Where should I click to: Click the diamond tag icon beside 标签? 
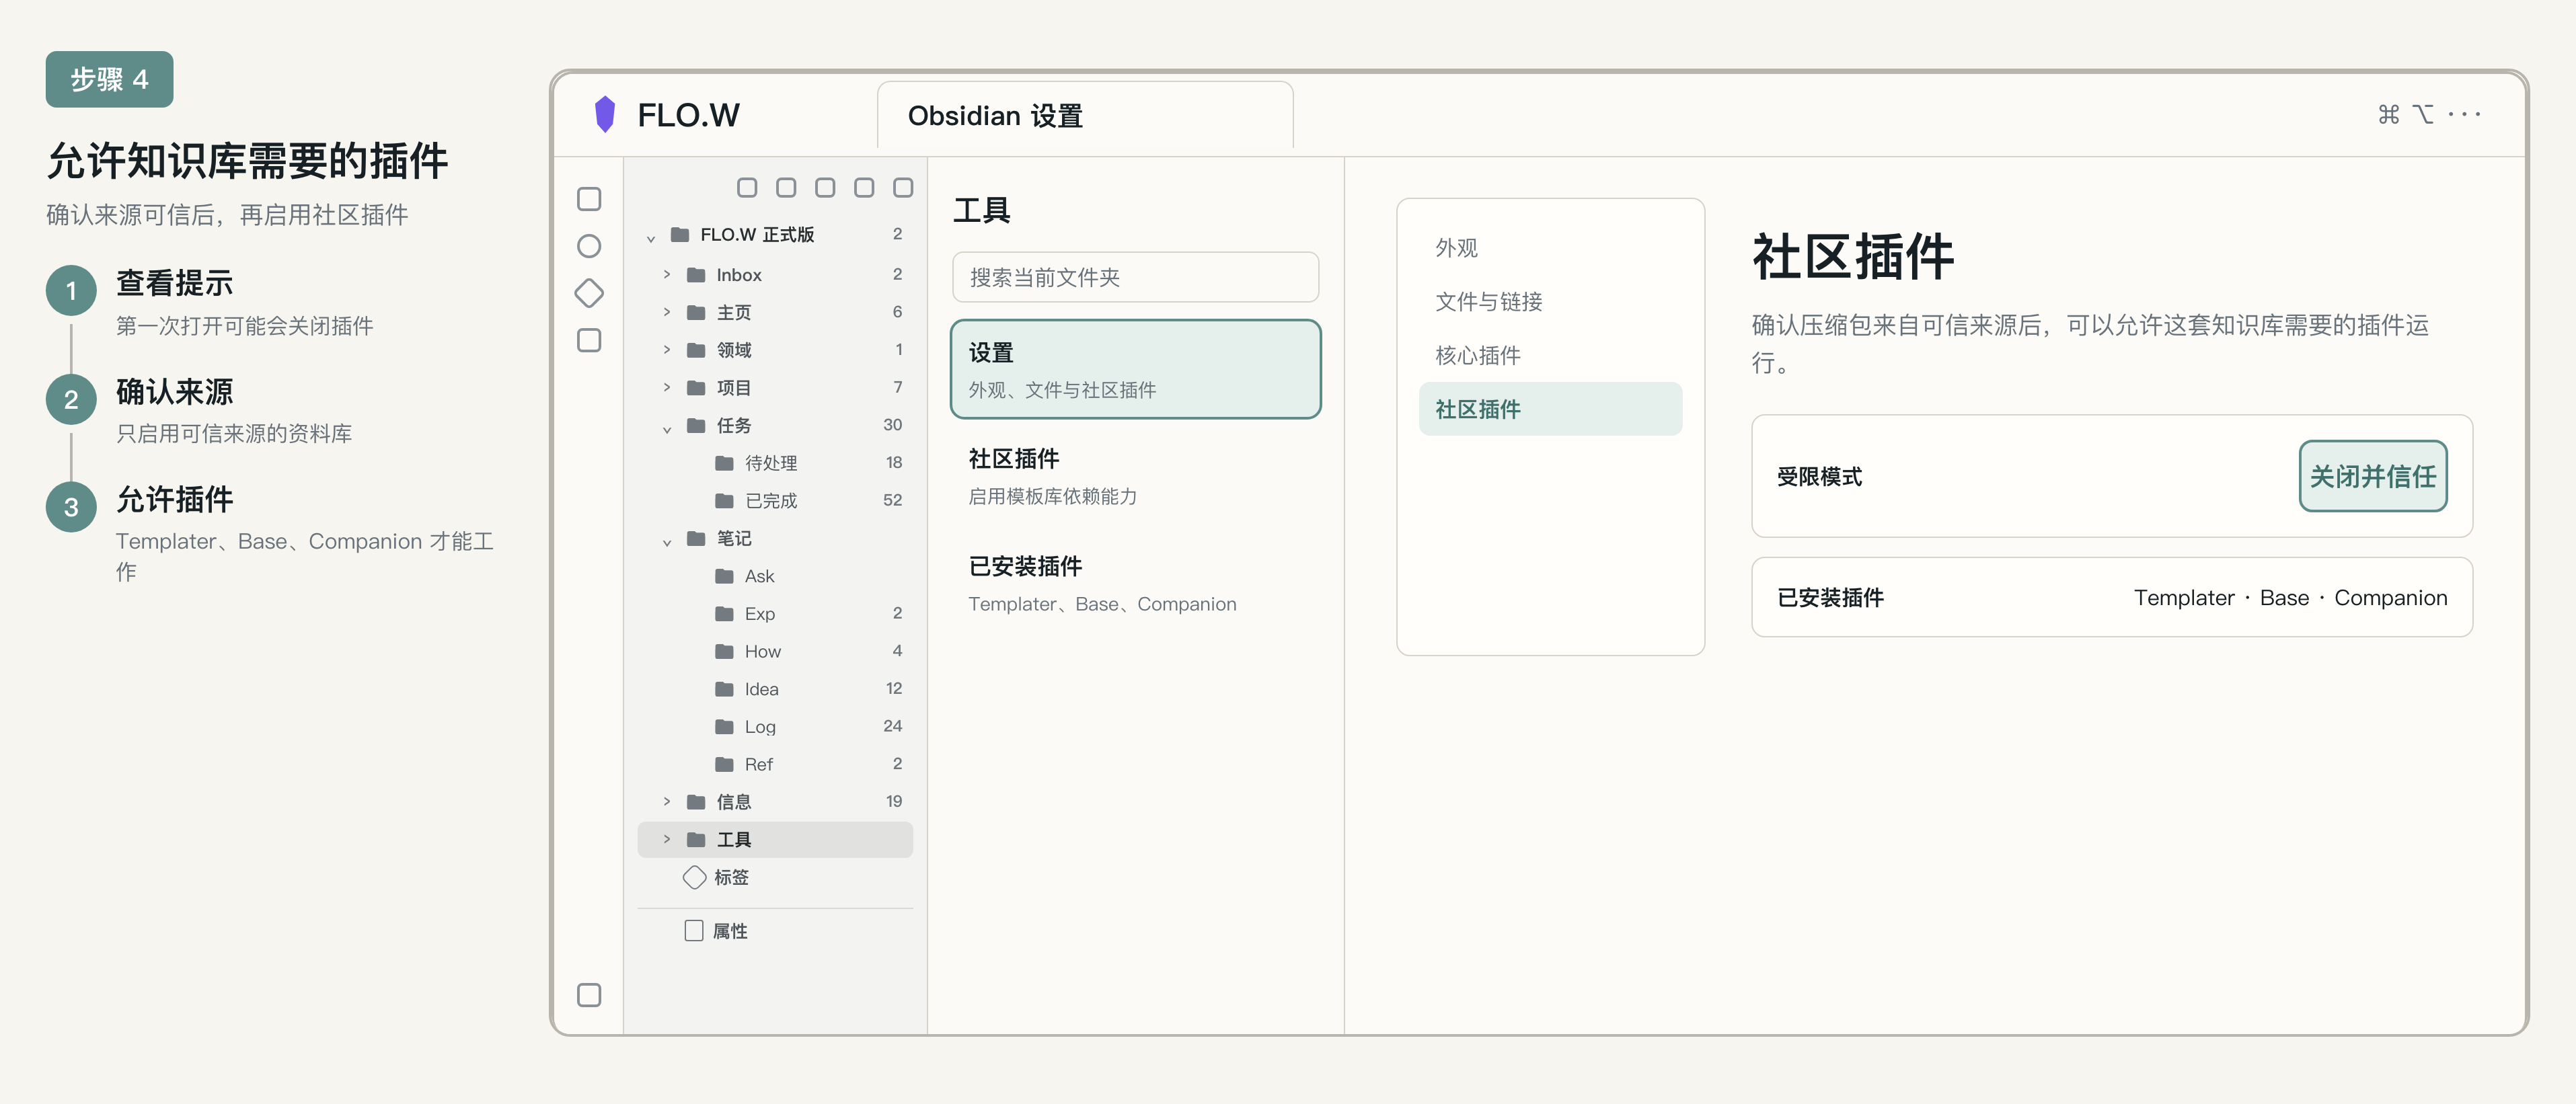tap(694, 877)
